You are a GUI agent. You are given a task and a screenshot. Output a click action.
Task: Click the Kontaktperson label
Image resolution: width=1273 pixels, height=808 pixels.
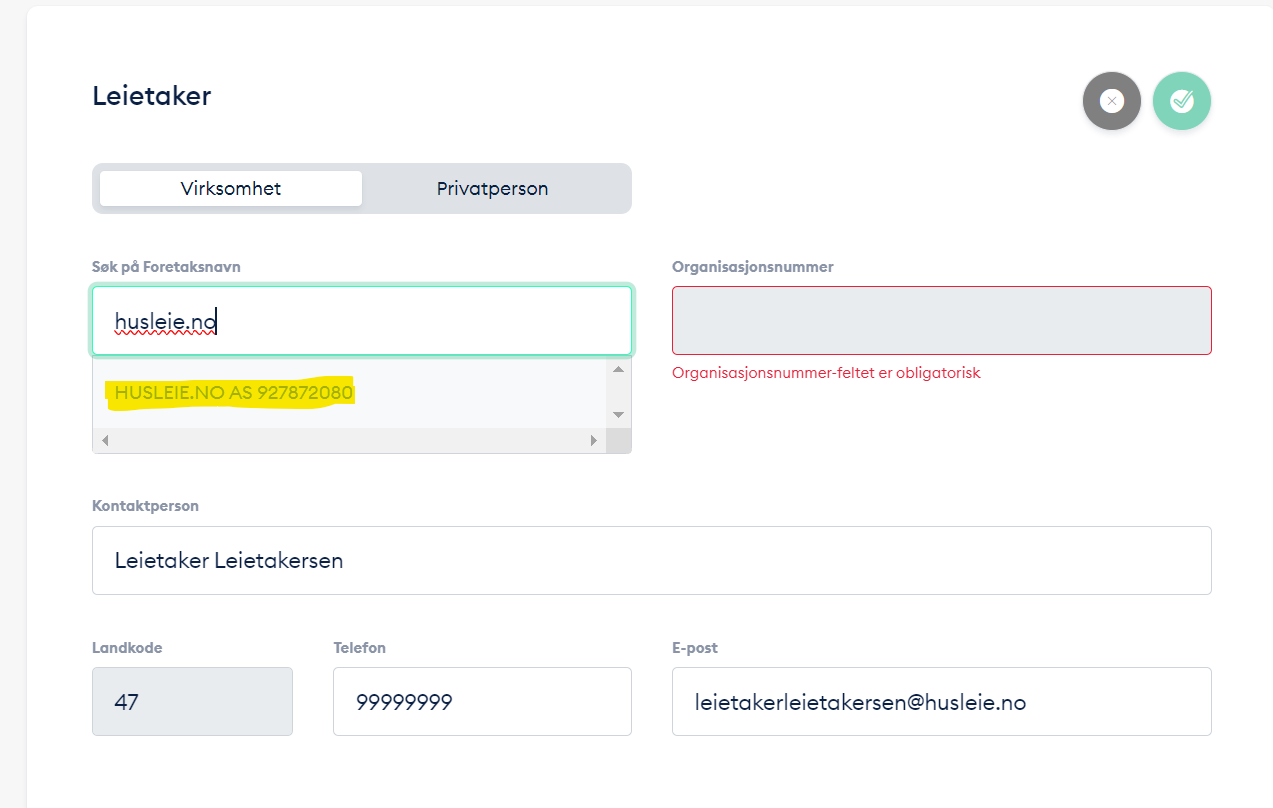point(145,506)
